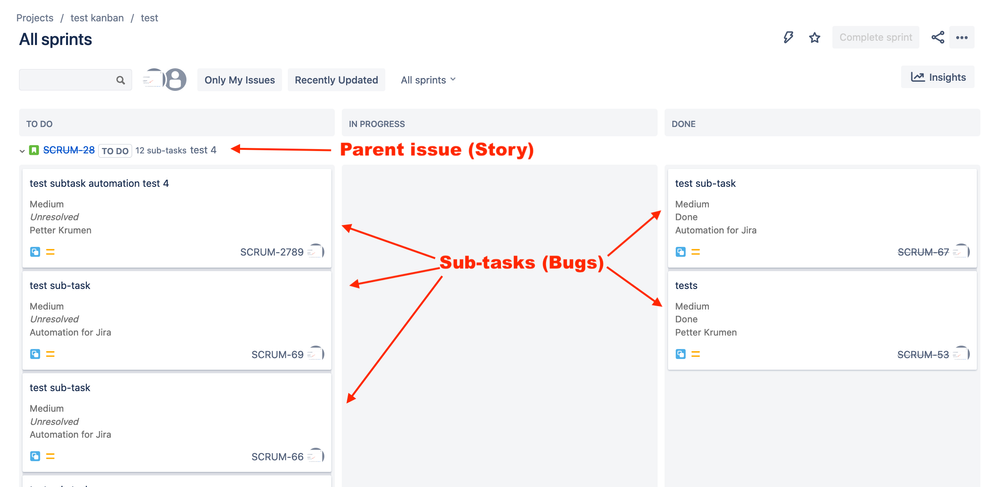The height and width of the screenshot is (487, 999).
Task: Click the '12 sub-tasks' label
Action: pyautogui.click(x=161, y=151)
